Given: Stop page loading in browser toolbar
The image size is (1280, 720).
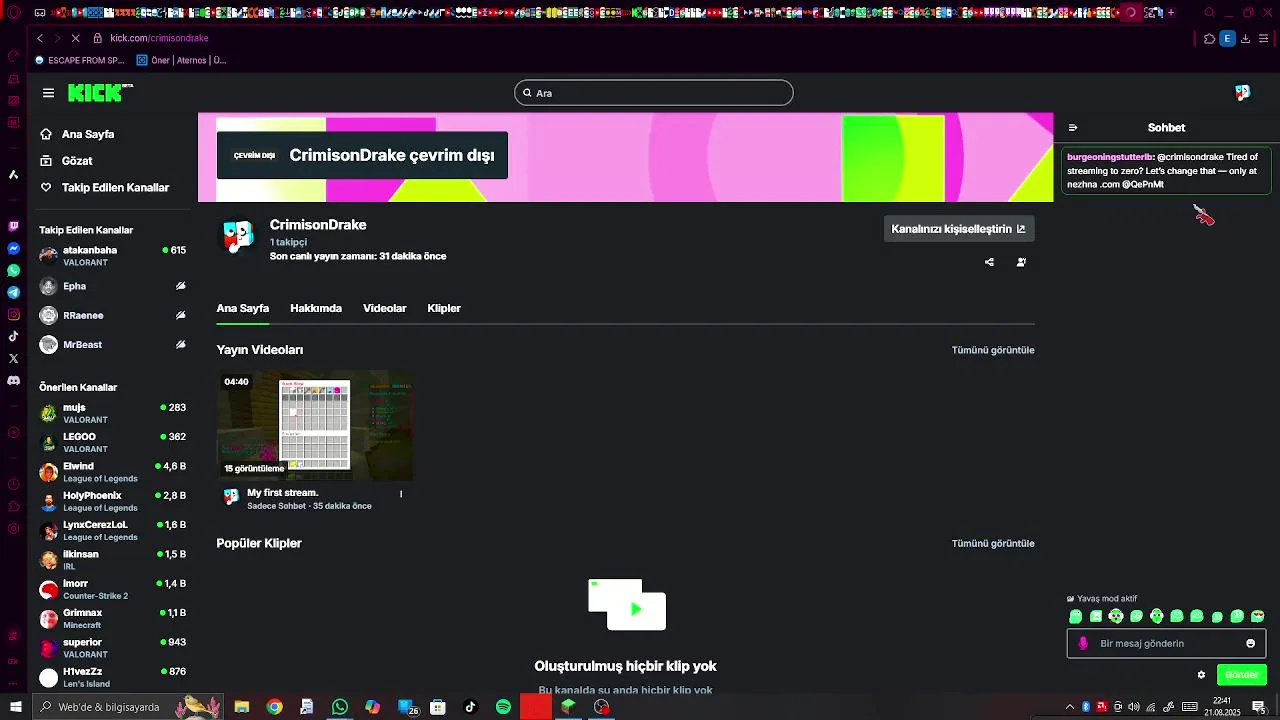Looking at the screenshot, I should (75, 38).
